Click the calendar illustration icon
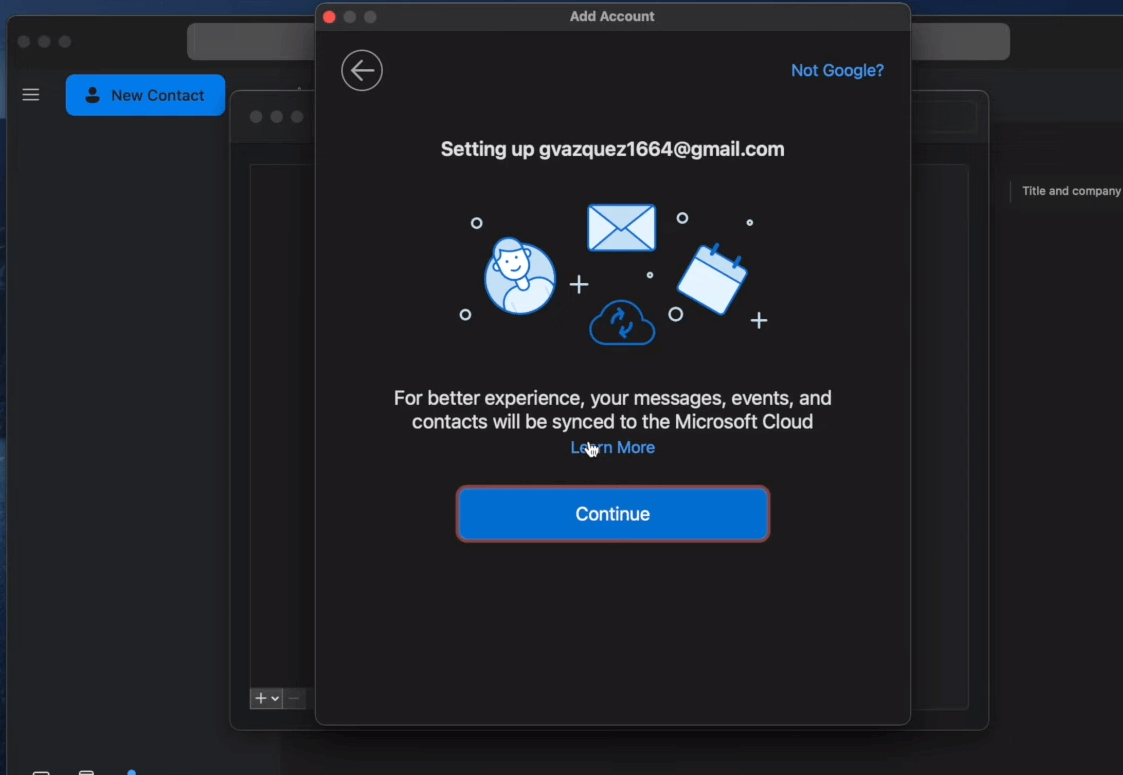Image resolution: width=1123 pixels, height=775 pixels. pos(712,279)
